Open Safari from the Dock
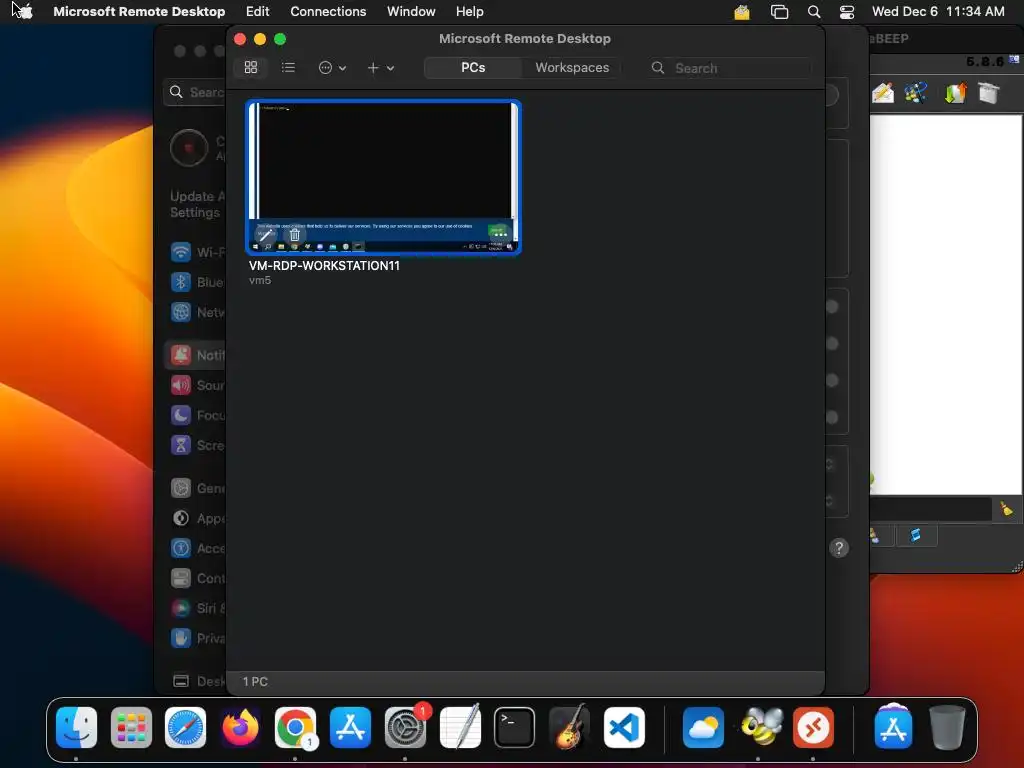This screenshot has height=768, width=1024. click(185, 727)
